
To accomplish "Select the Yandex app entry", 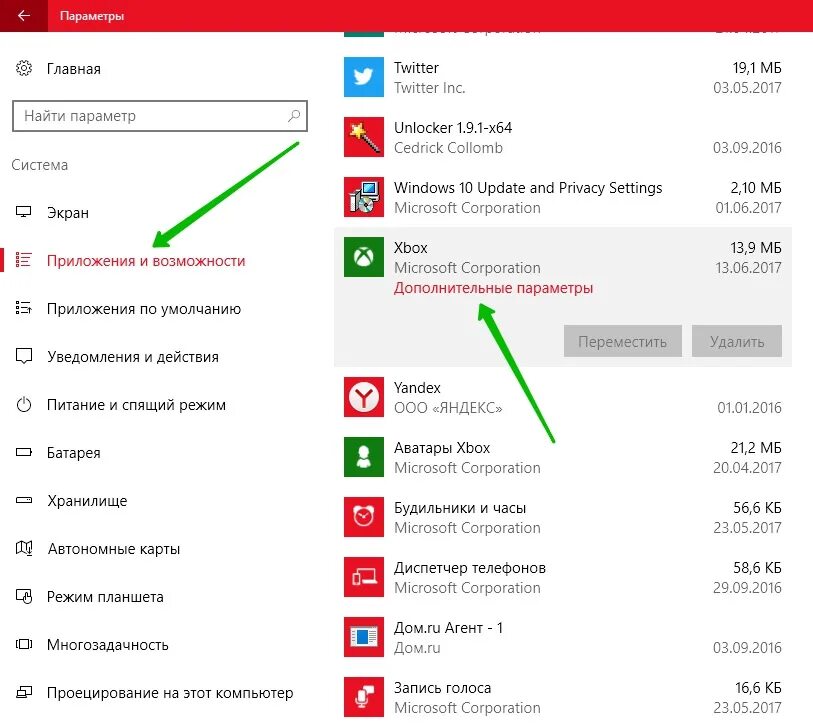I will [x=417, y=387].
